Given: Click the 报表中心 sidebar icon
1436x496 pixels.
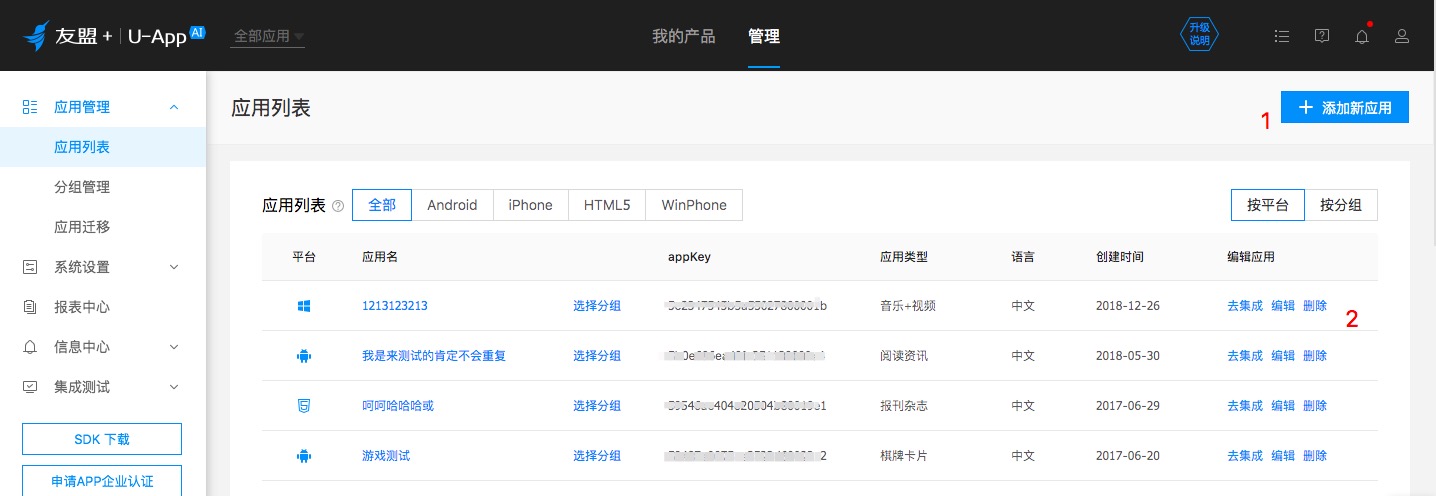Looking at the screenshot, I should 30,307.
